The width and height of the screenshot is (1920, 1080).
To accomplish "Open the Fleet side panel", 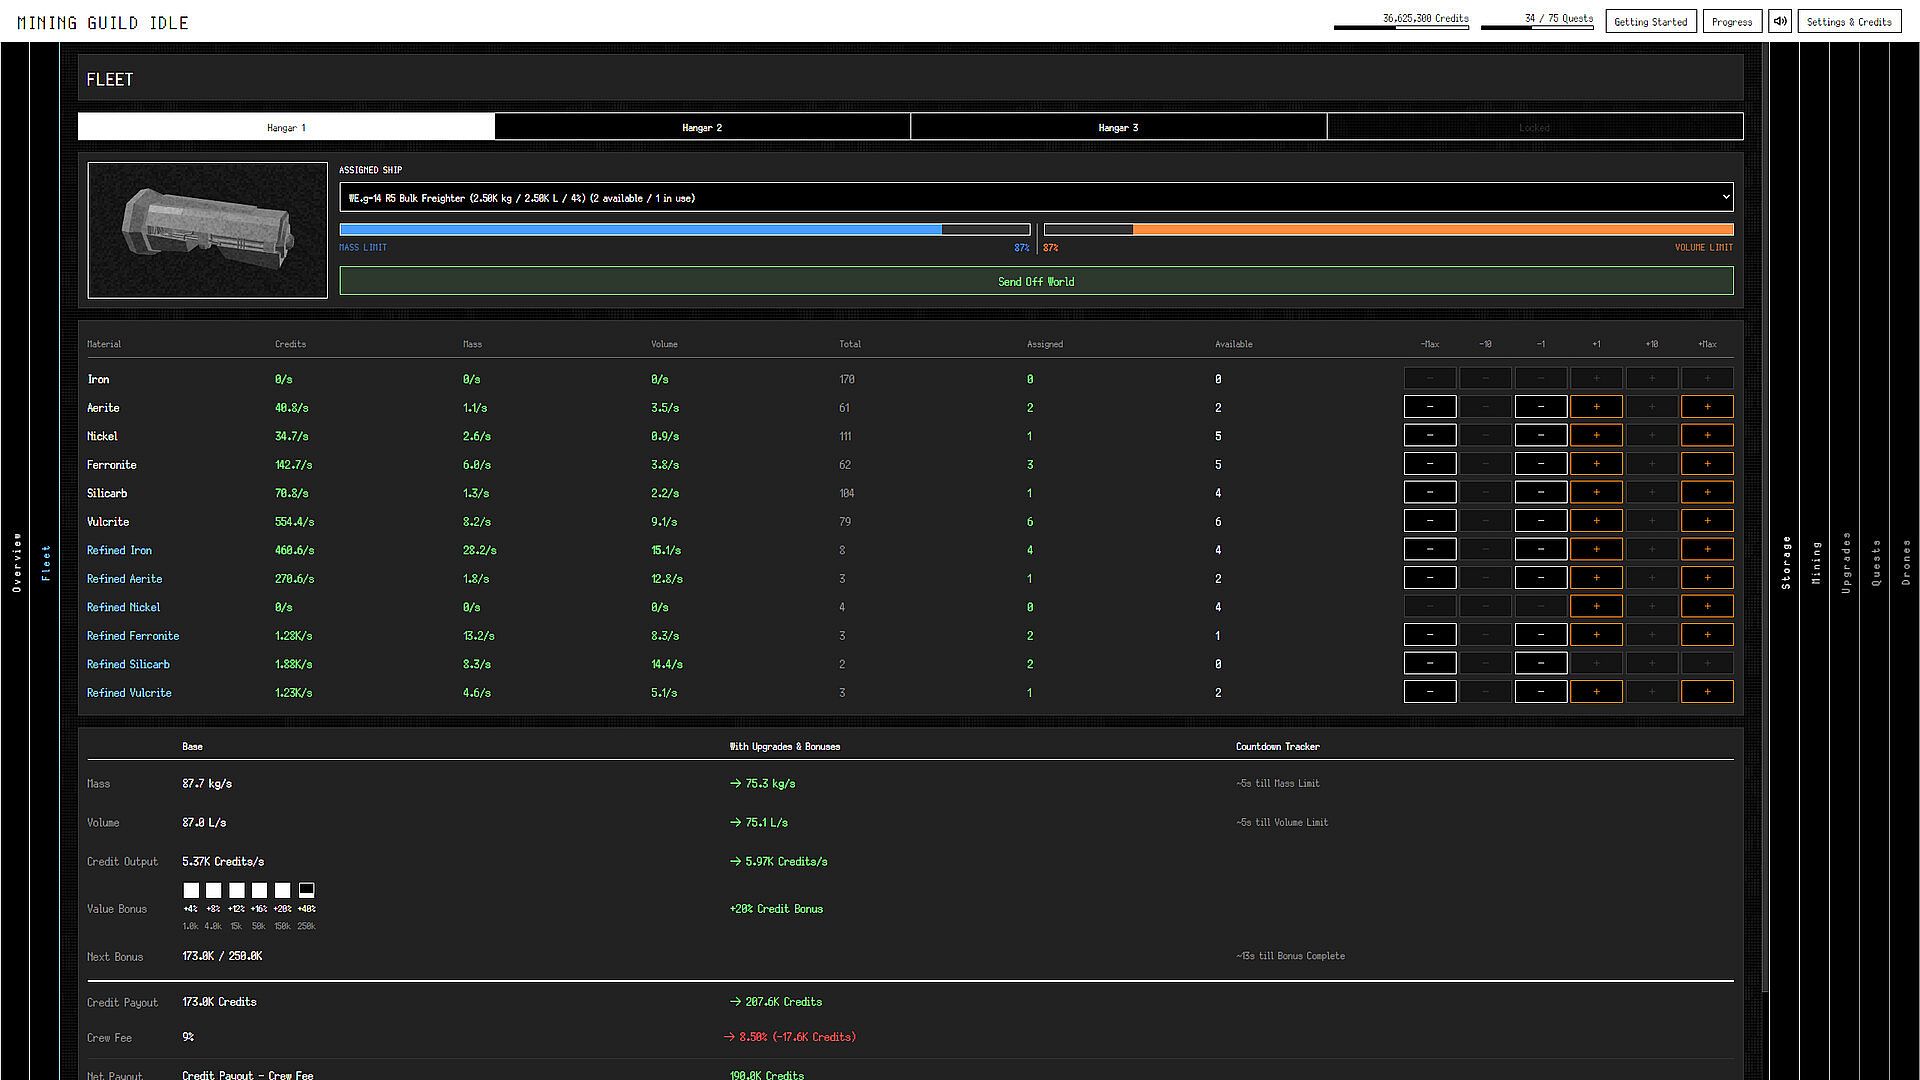I will [45, 562].
